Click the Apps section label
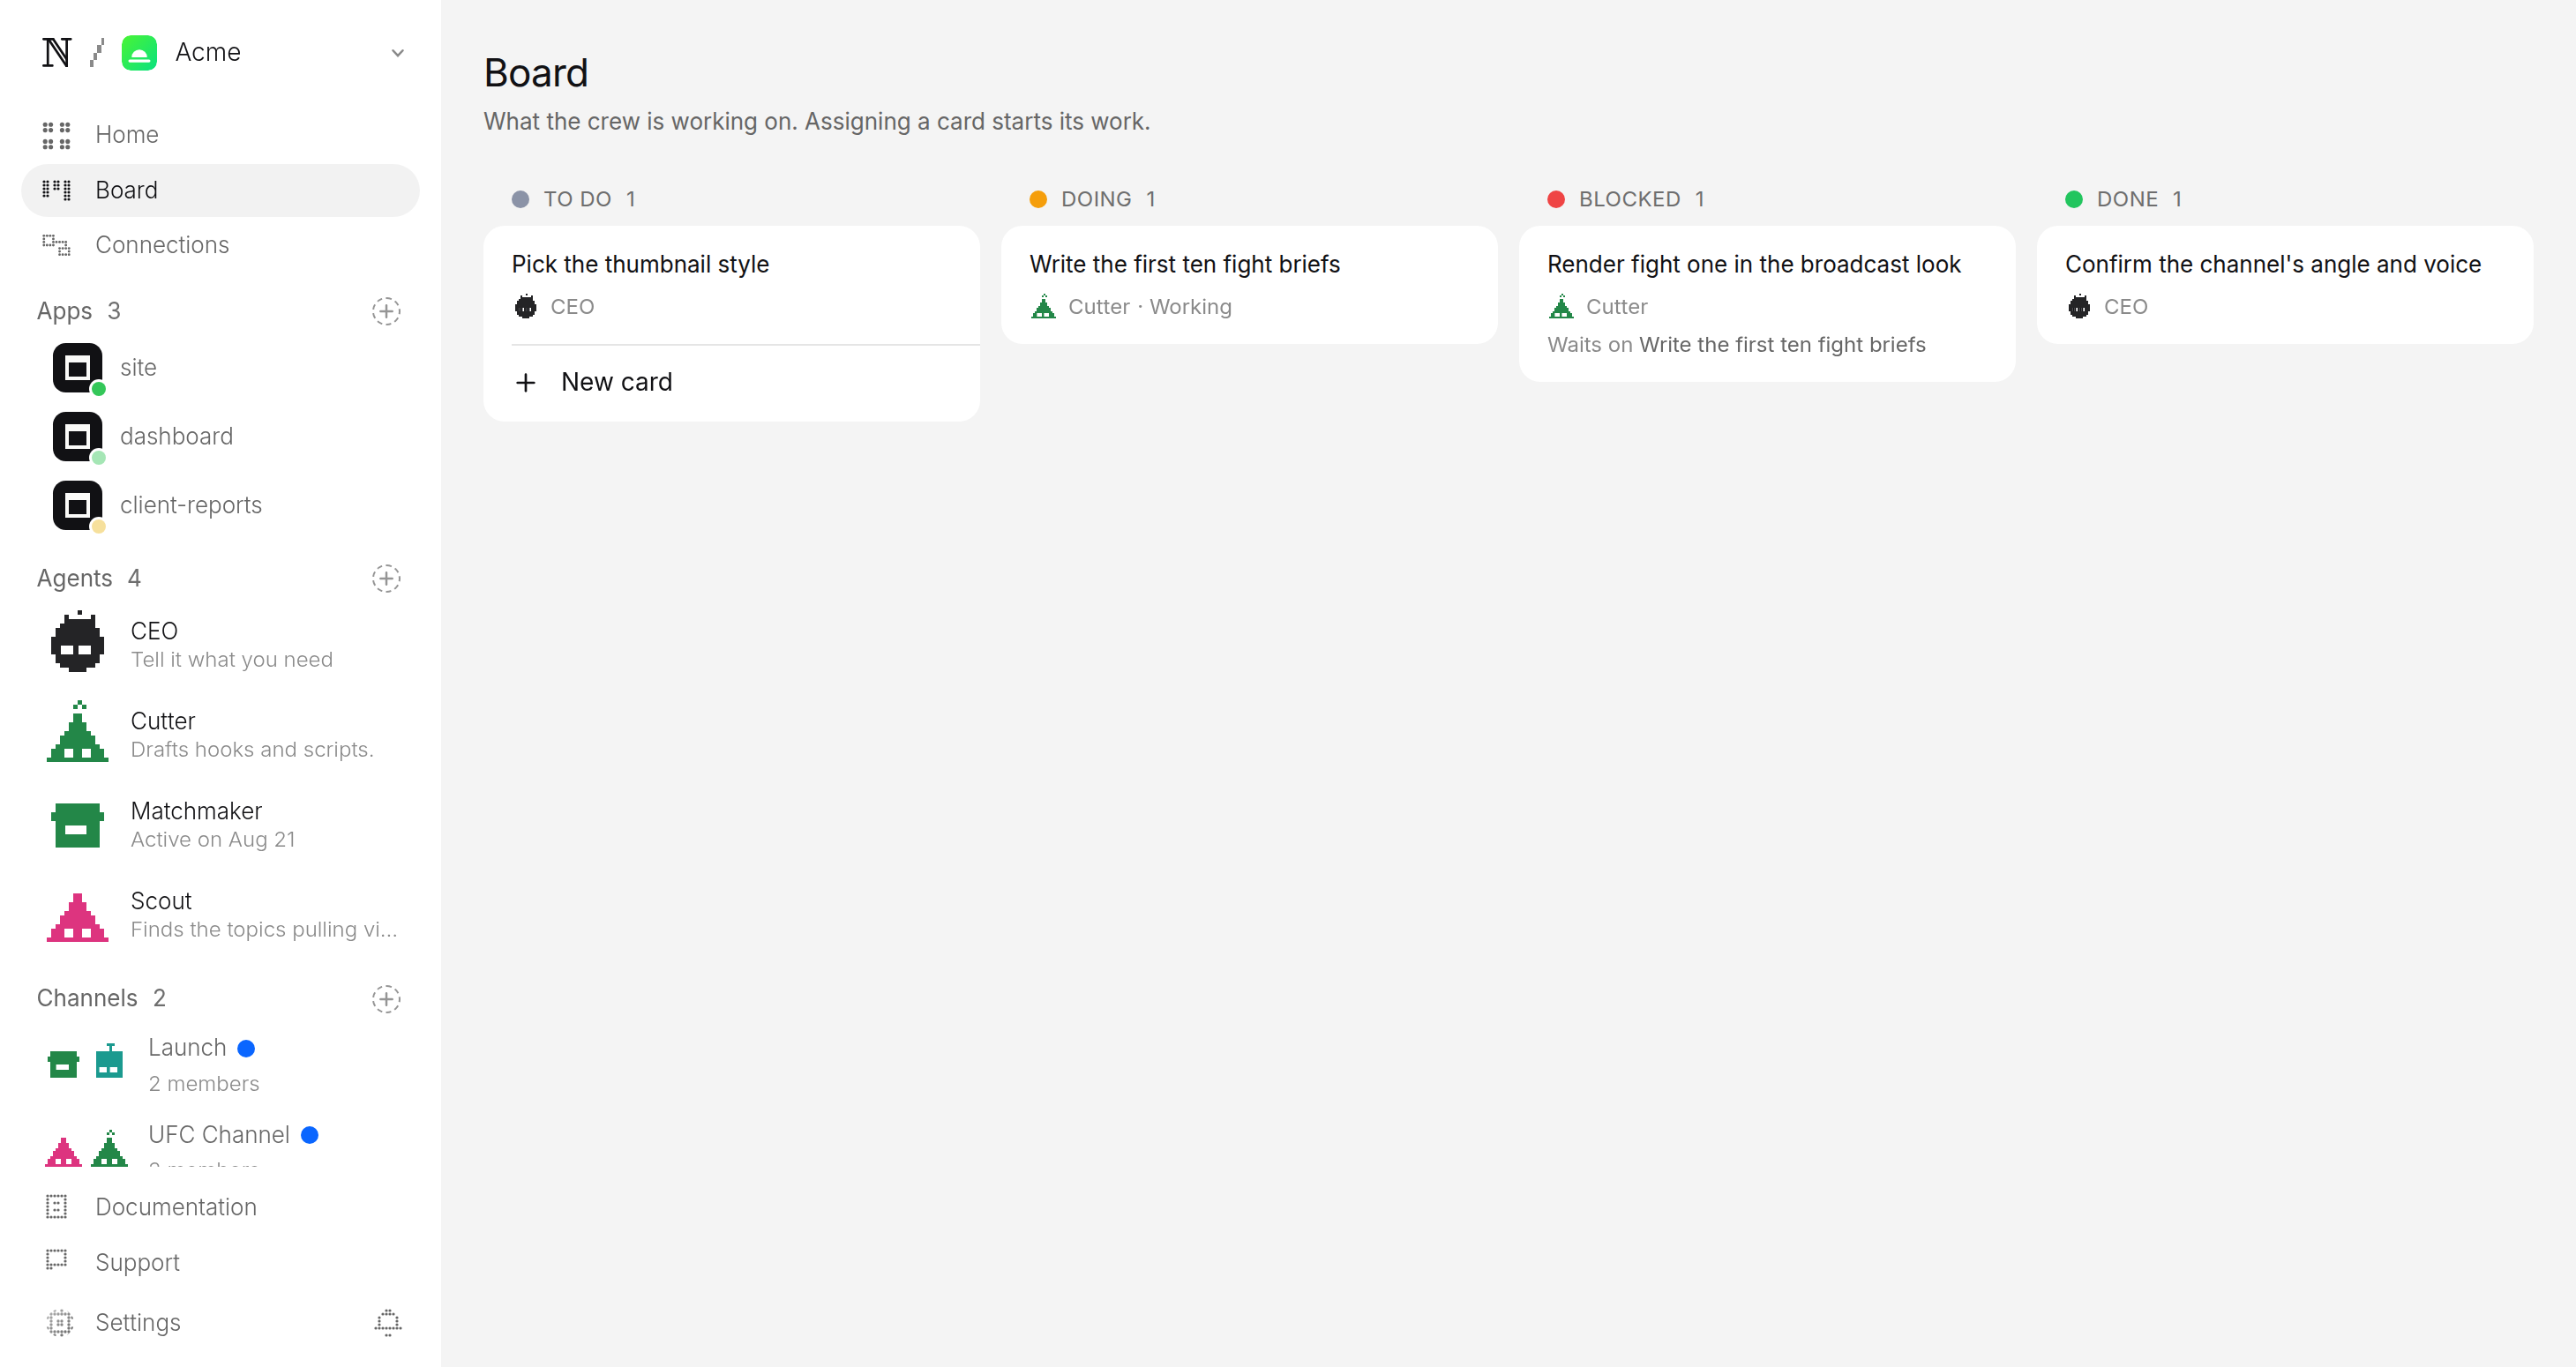Viewport: 2576px width, 1367px height. (x=64, y=311)
